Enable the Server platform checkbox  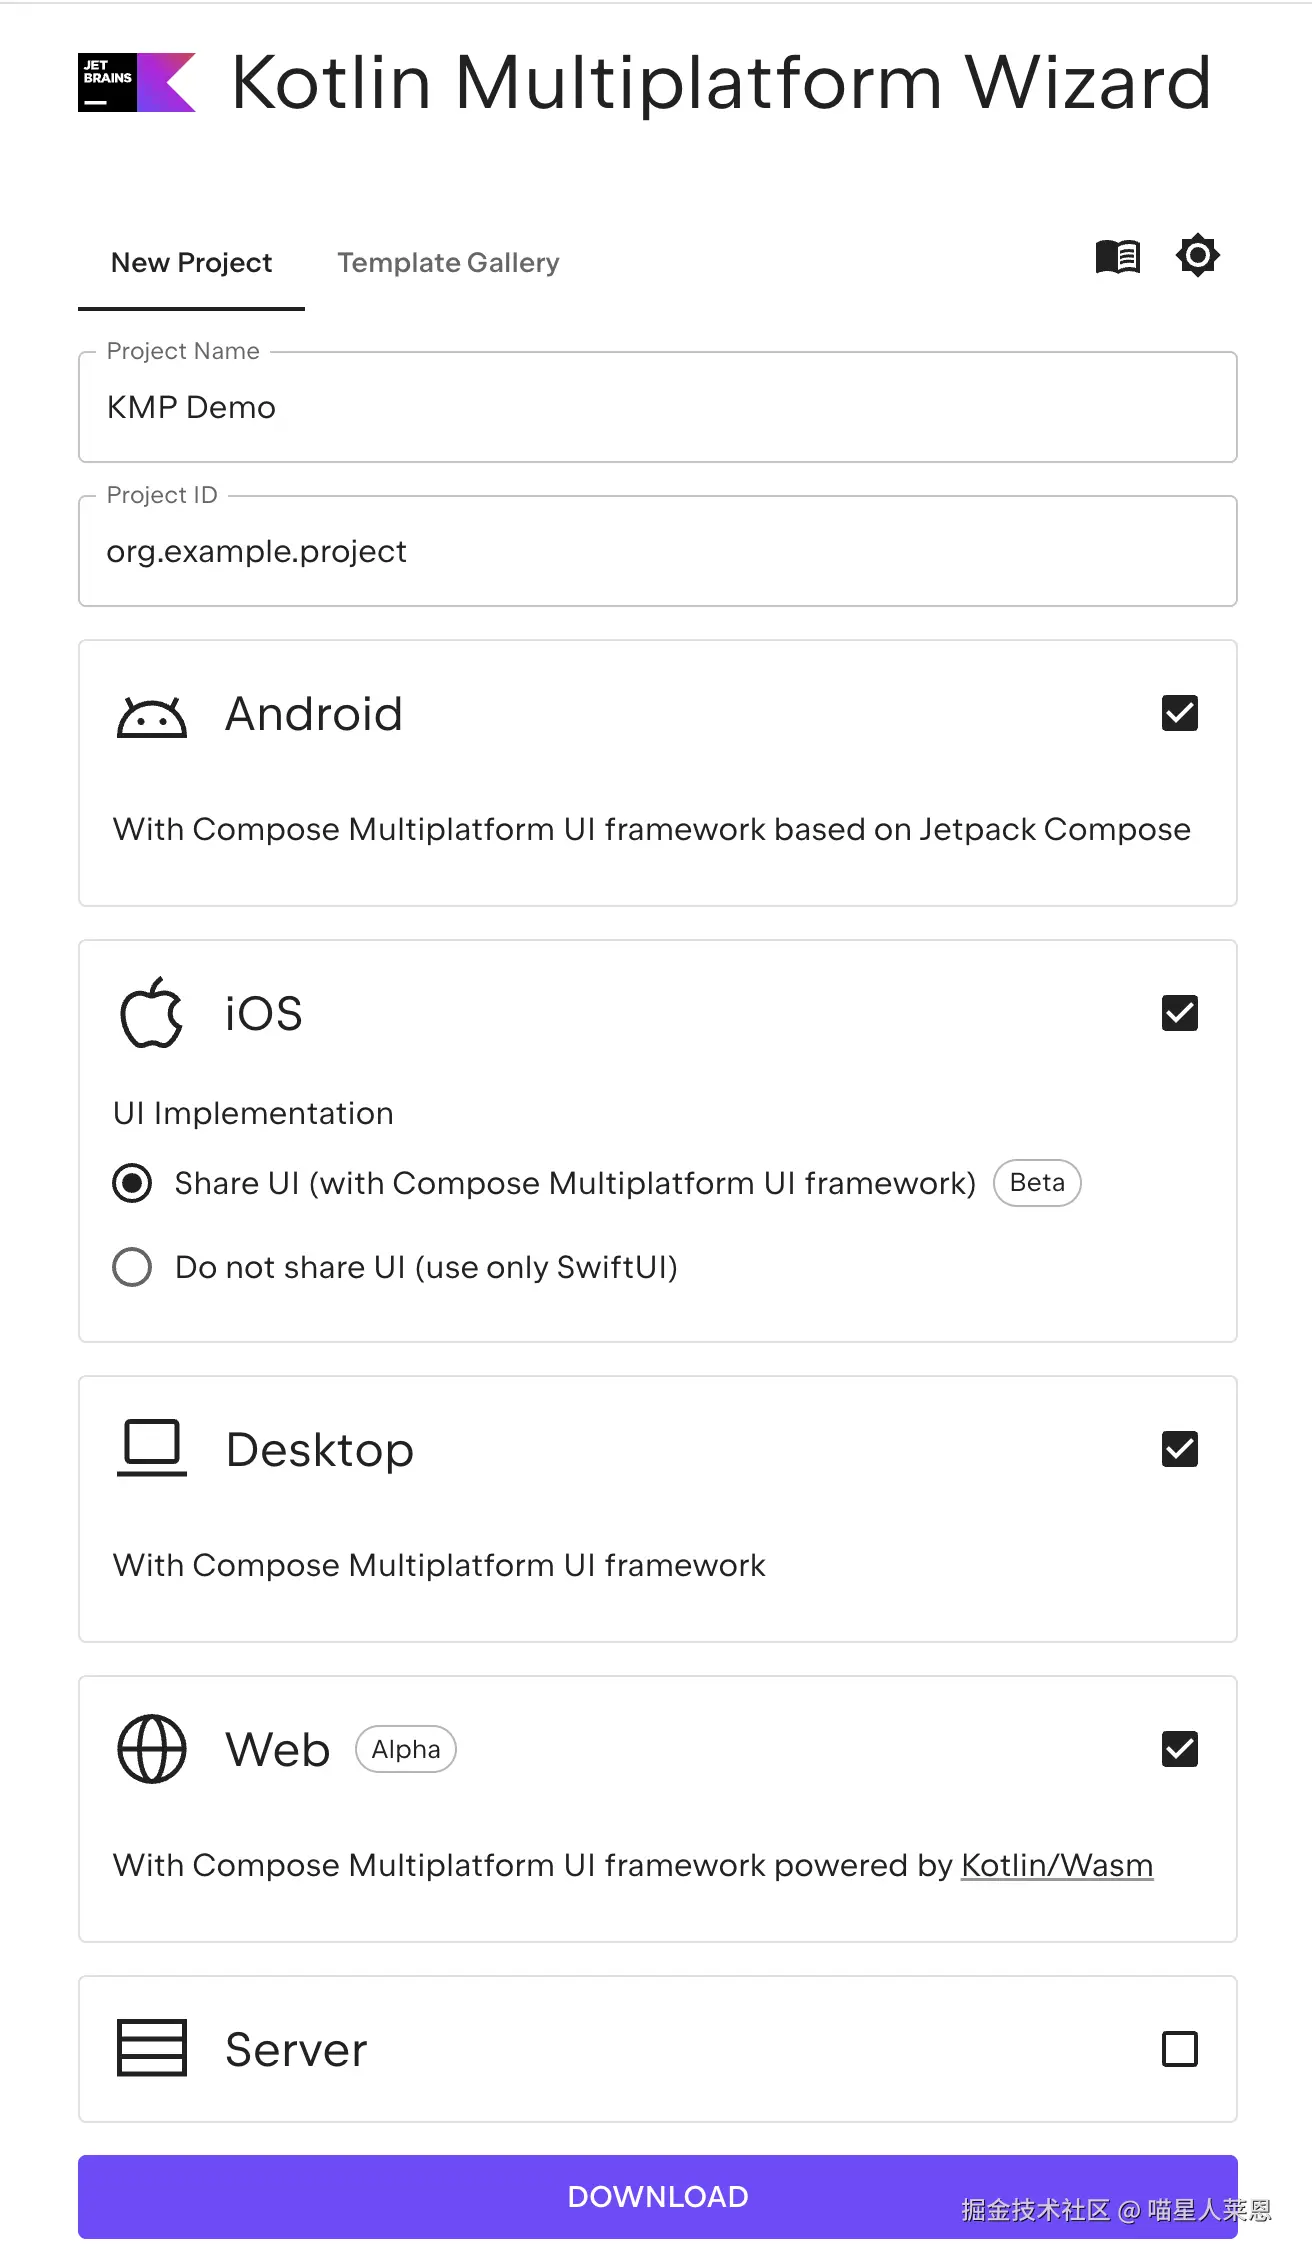pyautogui.click(x=1180, y=2049)
